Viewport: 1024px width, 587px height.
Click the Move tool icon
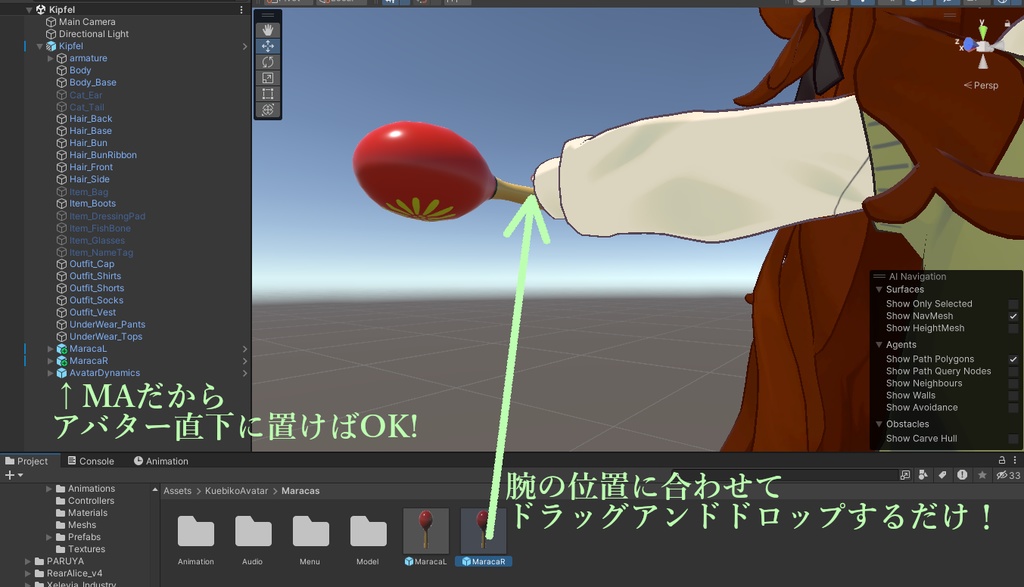(267, 46)
